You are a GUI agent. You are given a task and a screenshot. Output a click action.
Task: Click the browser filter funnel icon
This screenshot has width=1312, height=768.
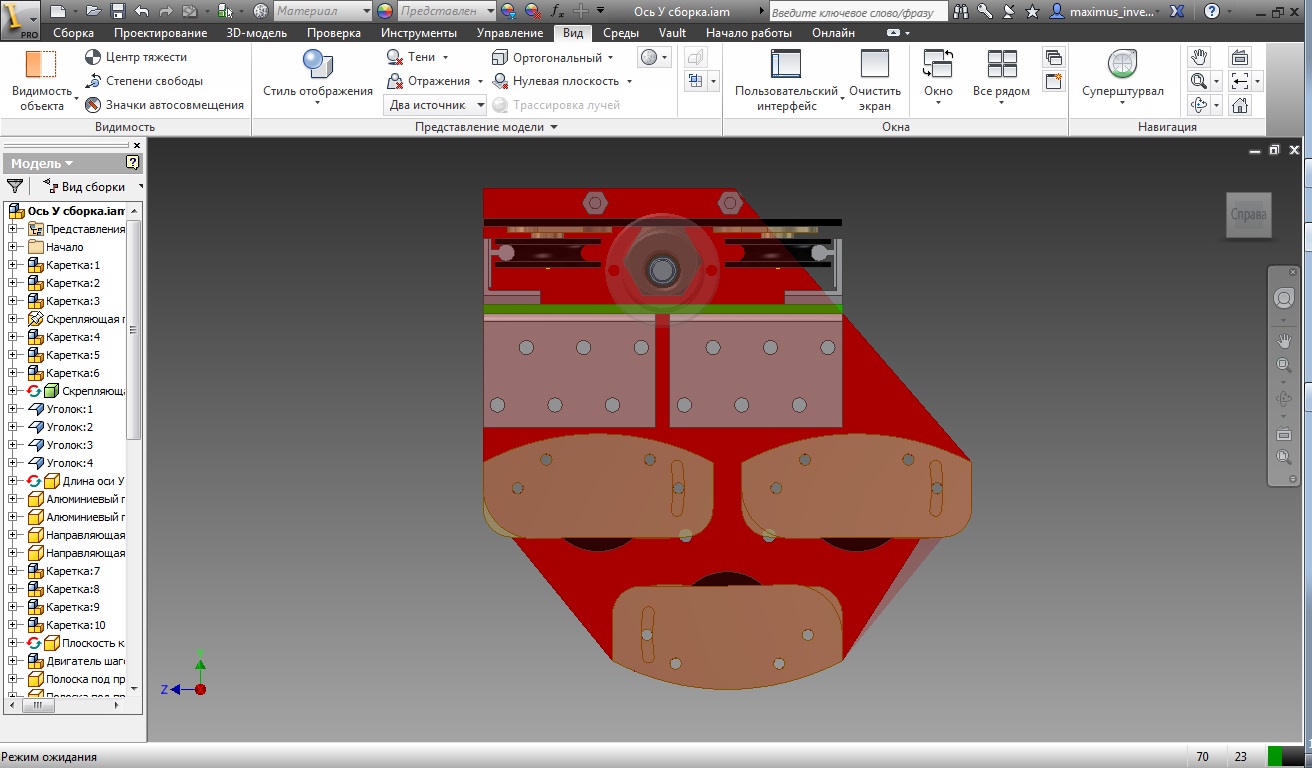click(15, 186)
